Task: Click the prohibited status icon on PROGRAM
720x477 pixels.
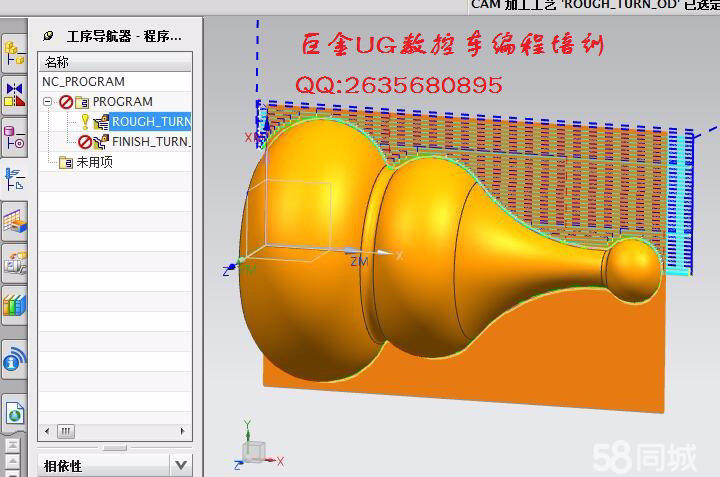Action: point(66,101)
